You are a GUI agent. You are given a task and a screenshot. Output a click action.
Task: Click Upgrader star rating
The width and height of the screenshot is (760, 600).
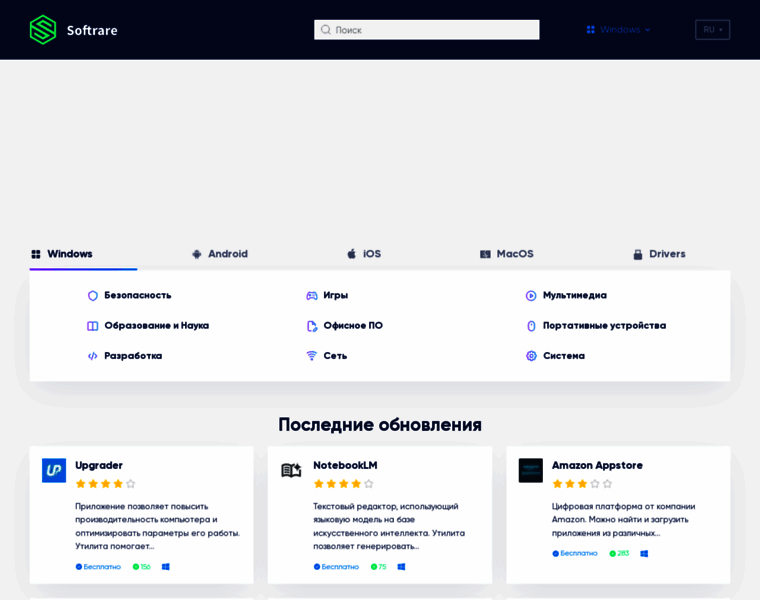coord(105,484)
